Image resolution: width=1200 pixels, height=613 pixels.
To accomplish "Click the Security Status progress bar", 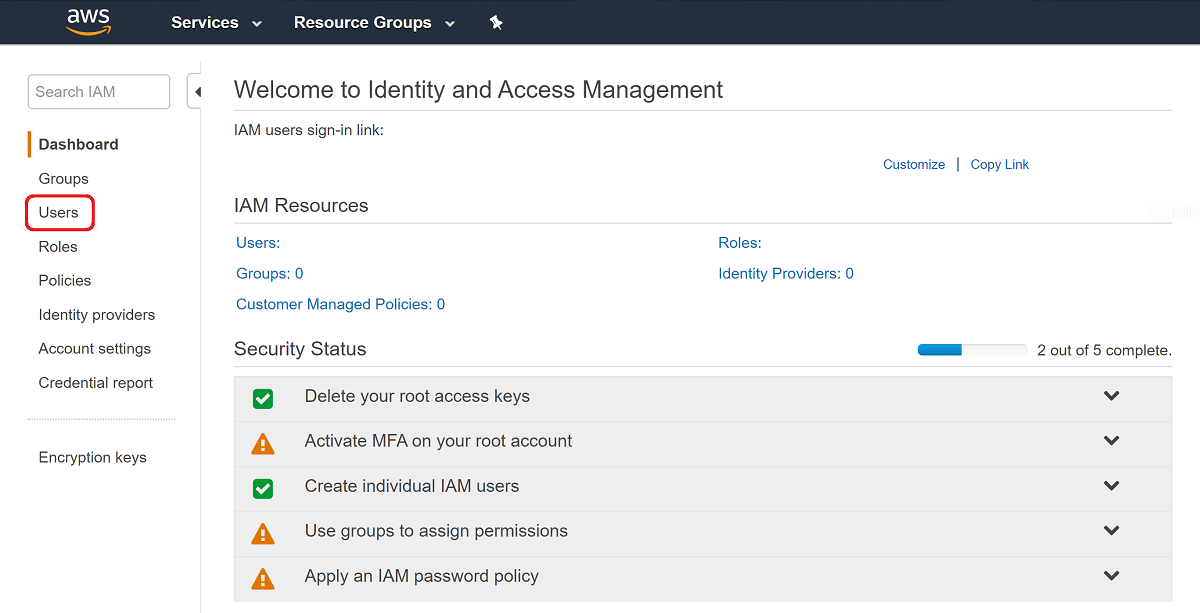I will [972, 350].
